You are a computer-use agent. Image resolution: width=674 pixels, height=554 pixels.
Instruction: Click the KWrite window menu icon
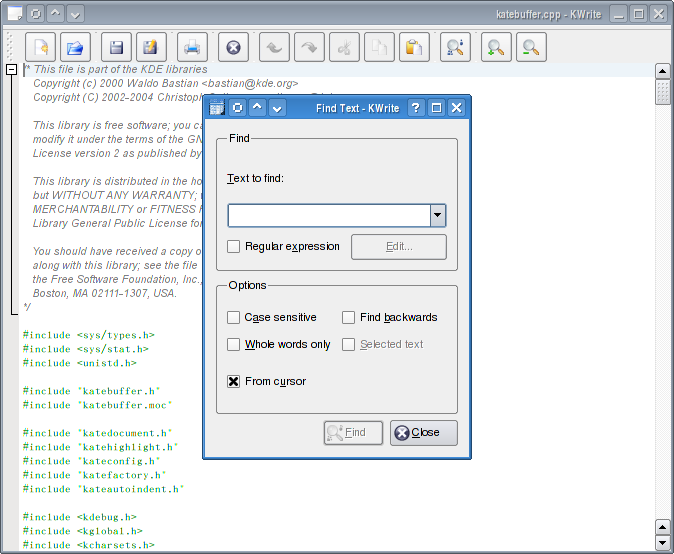[x=15, y=14]
